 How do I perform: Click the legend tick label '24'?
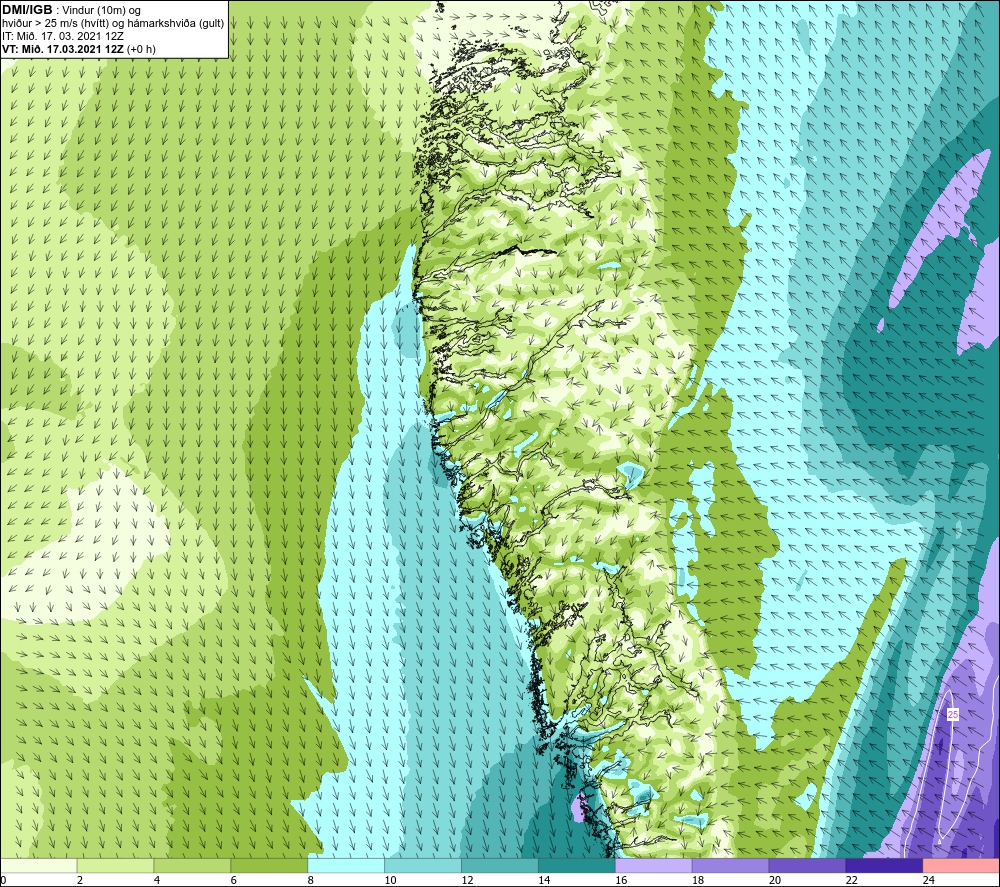click(x=929, y=880)
